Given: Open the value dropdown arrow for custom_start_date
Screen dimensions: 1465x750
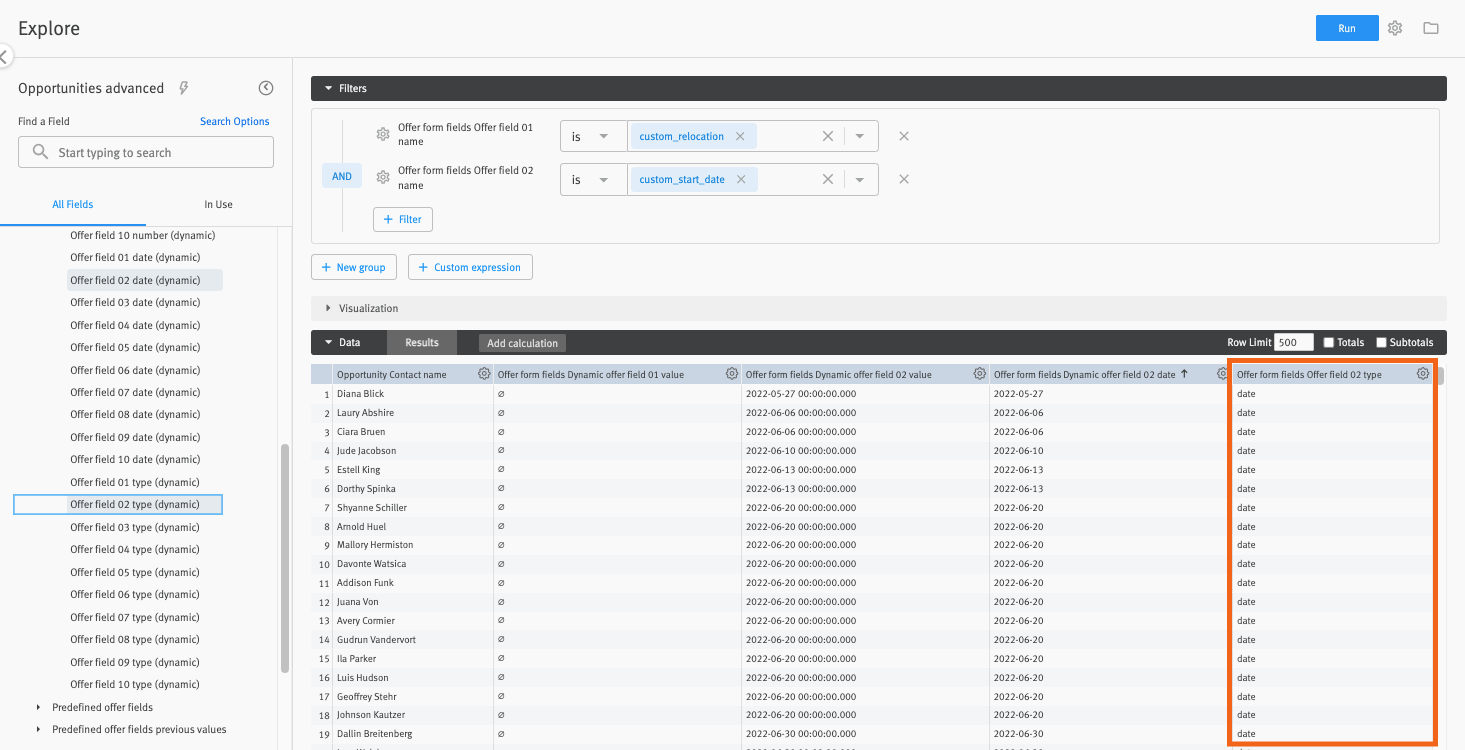Looking at the screenshot, I should 860,179.
